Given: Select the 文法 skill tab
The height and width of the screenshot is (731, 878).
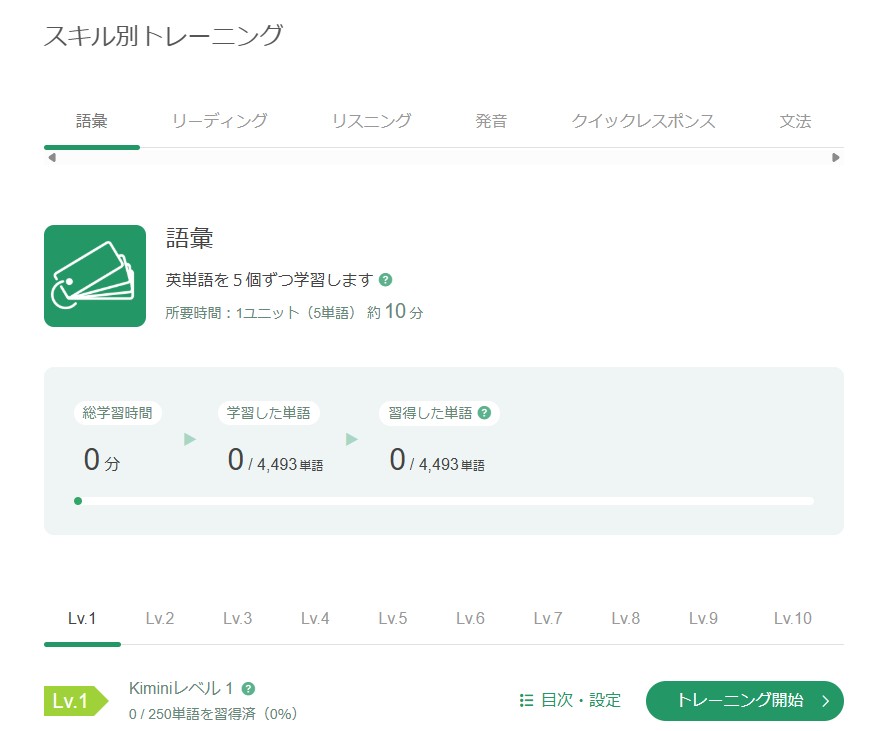Looking at the screenshot, I should [795, 121].
